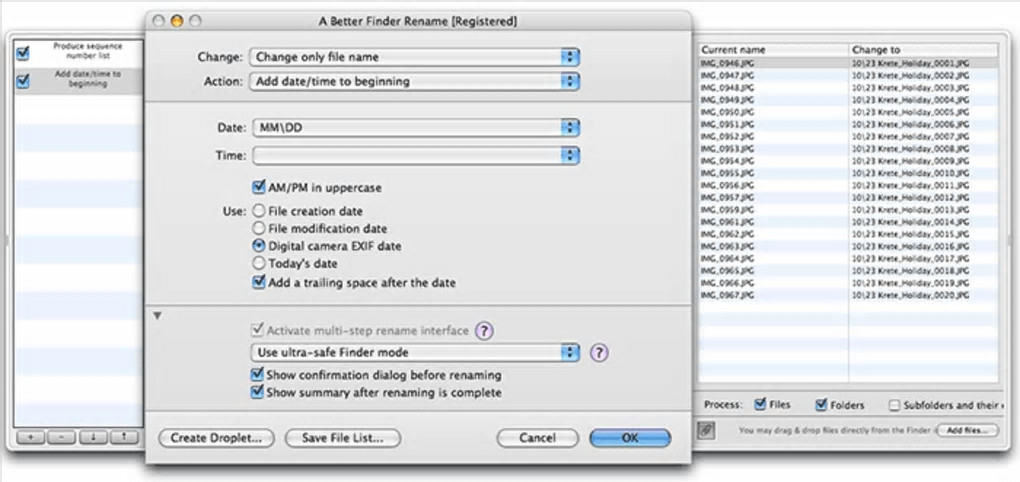Uncheck 'Show confirmation dialog before renaming'

tap(259, 375)
